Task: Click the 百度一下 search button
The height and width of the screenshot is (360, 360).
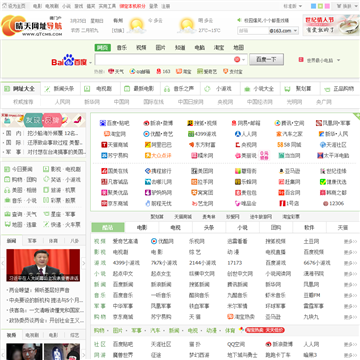Action: coord(267,60)
